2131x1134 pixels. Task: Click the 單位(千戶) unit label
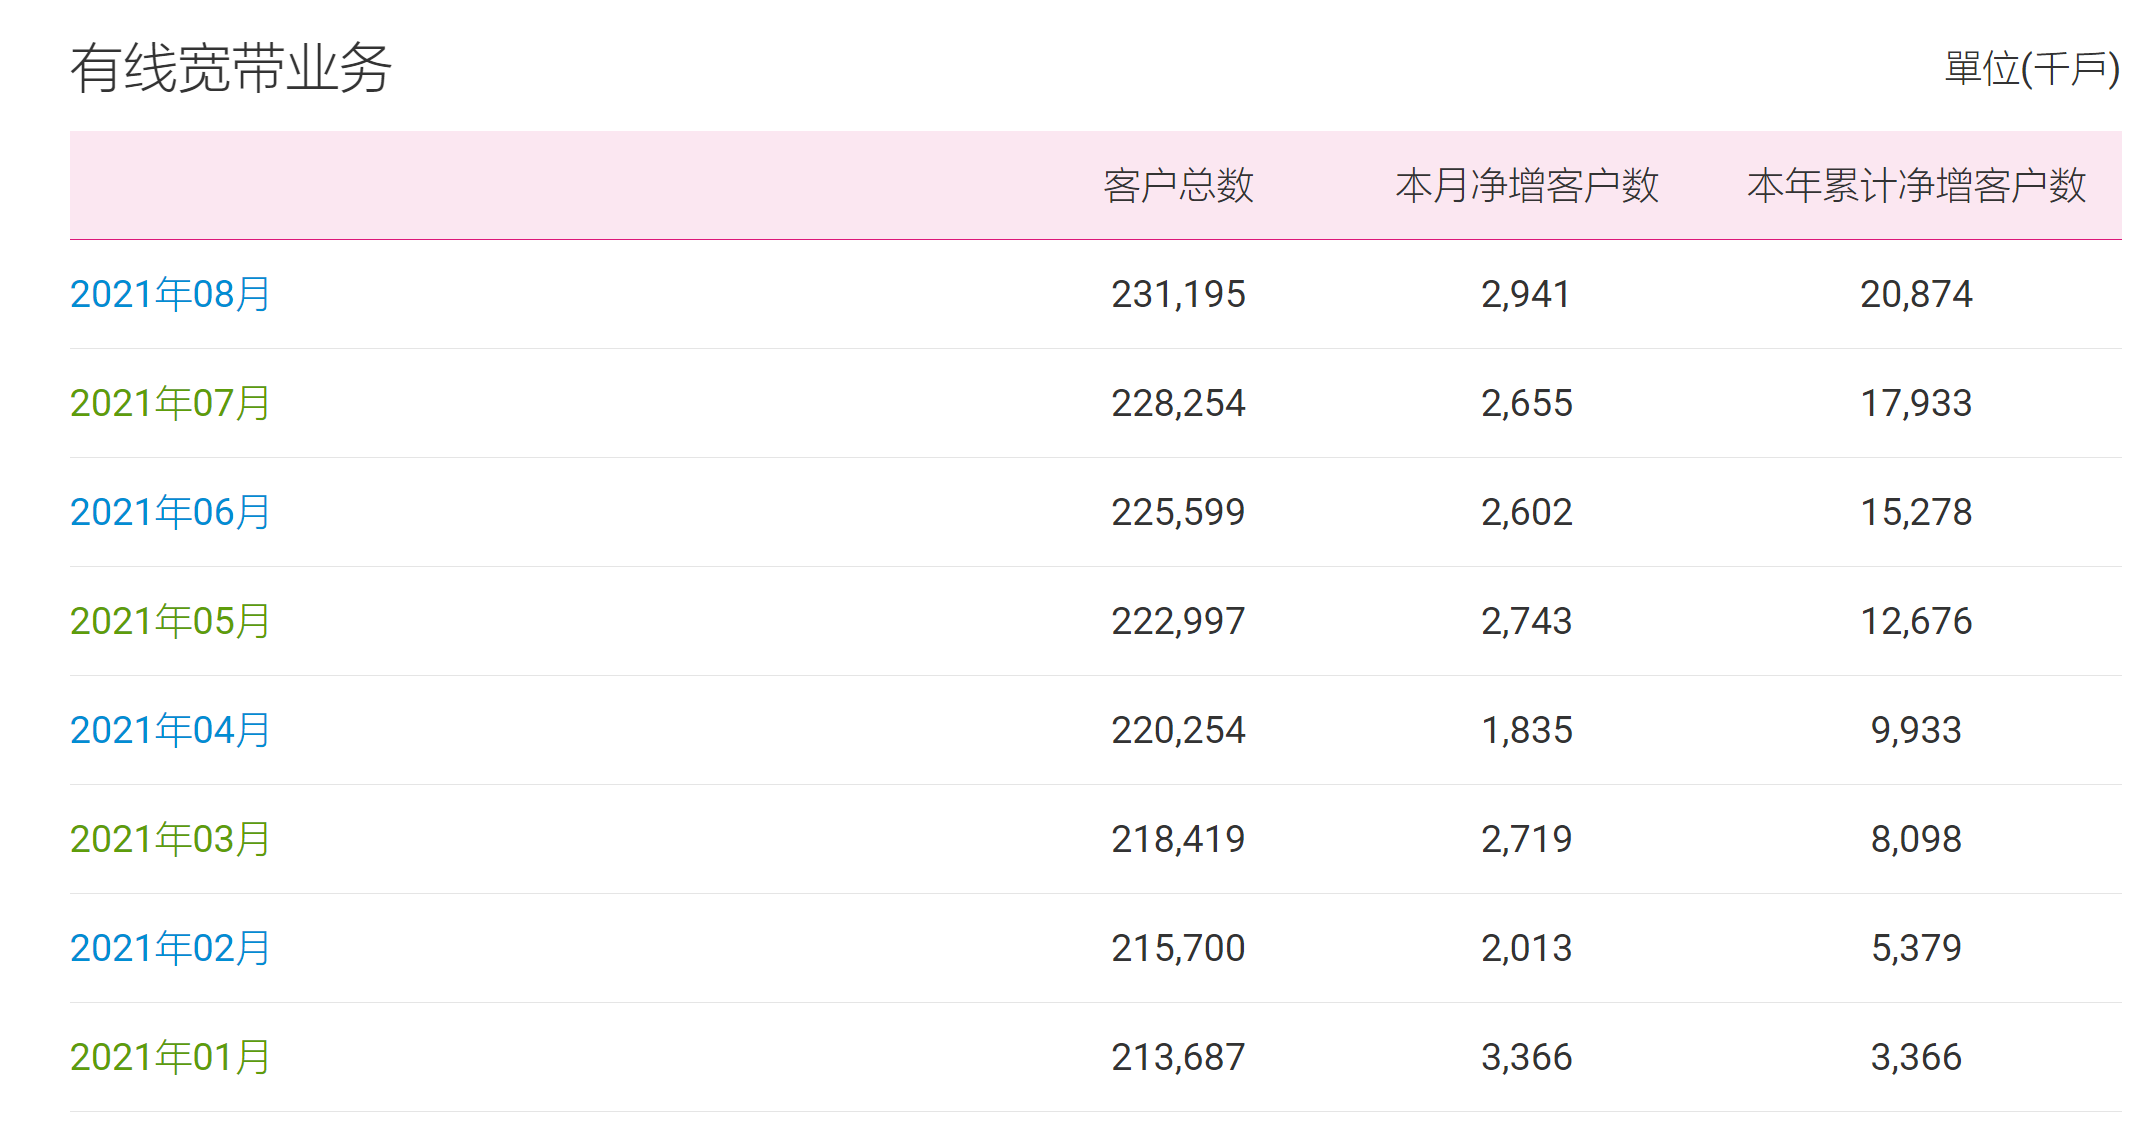(x=2031, y=69)
